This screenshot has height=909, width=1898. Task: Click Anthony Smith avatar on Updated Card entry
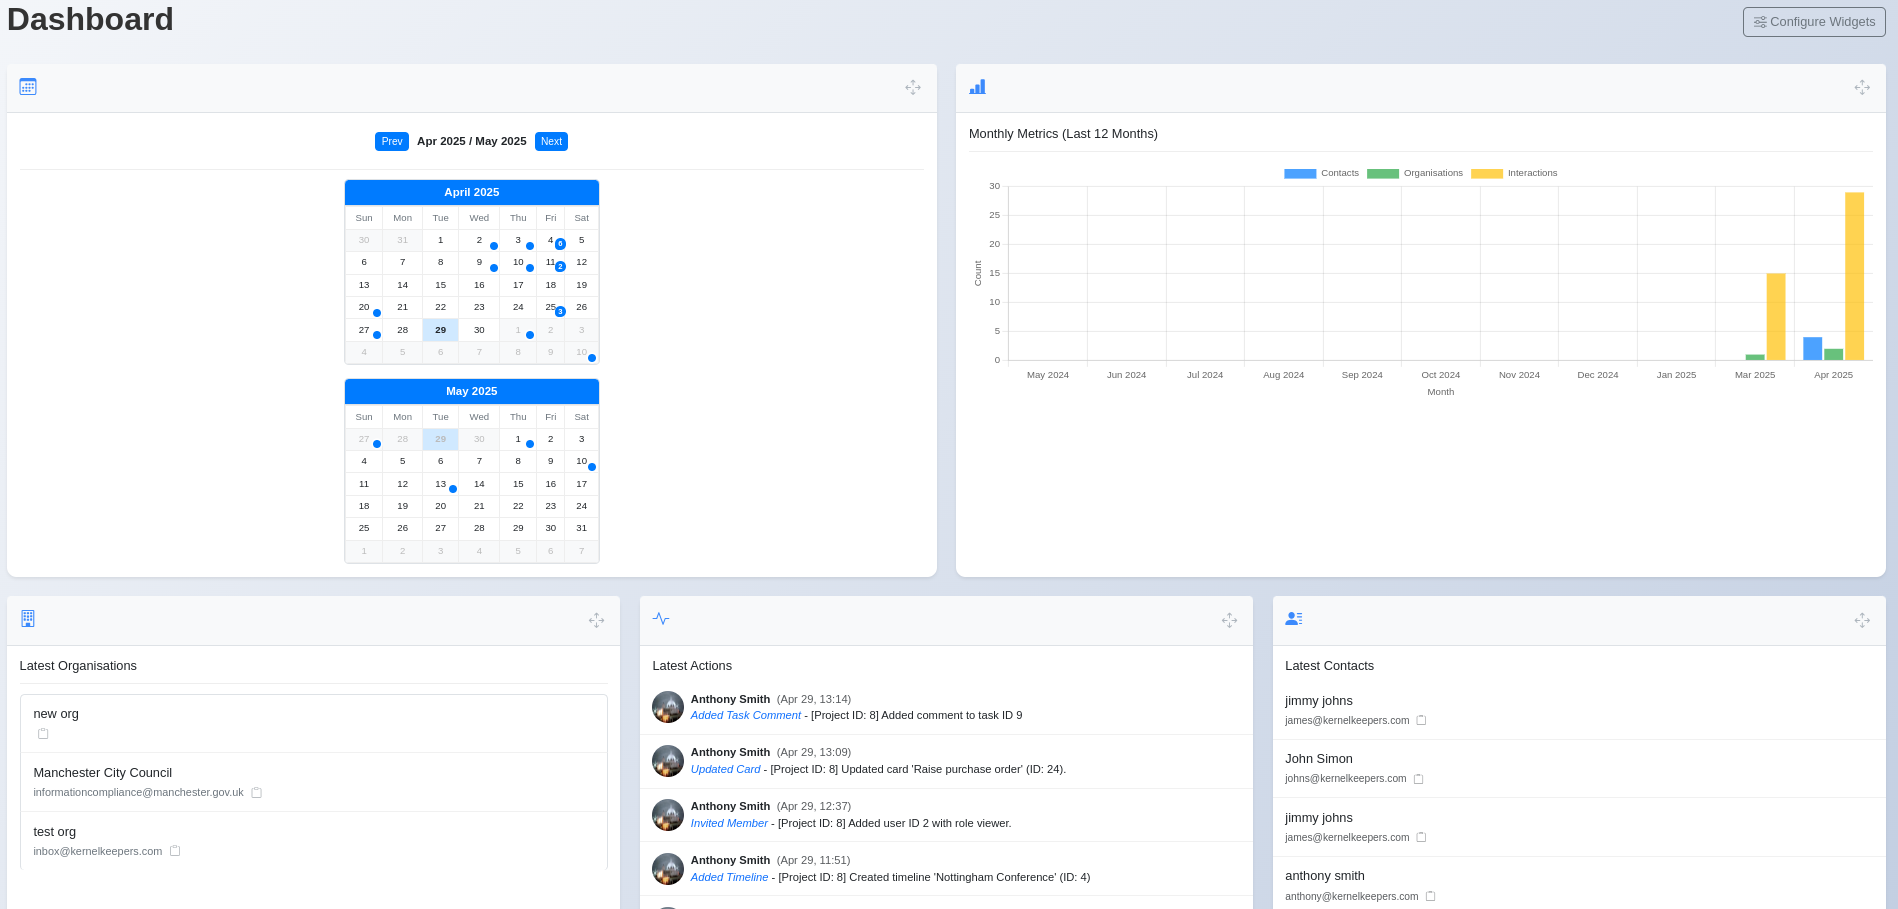point(668,761)
